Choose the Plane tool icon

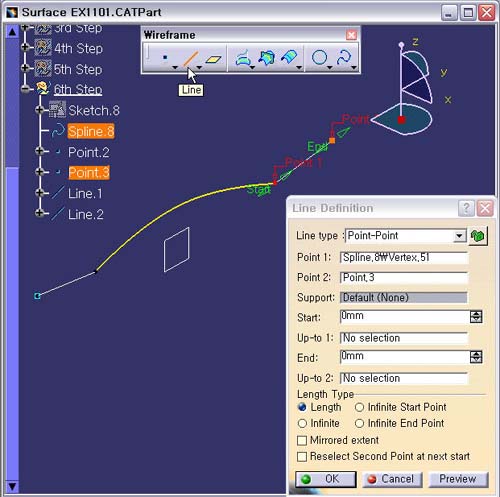[214, 59]
